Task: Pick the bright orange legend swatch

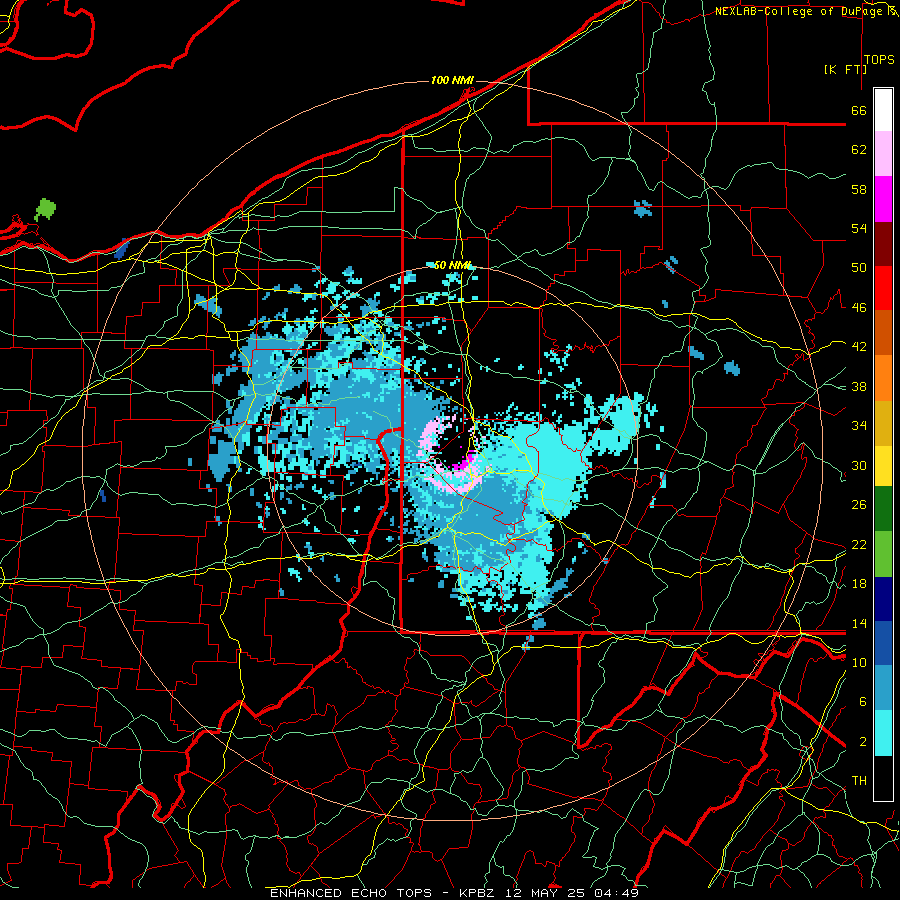Action: coord(883,378)
